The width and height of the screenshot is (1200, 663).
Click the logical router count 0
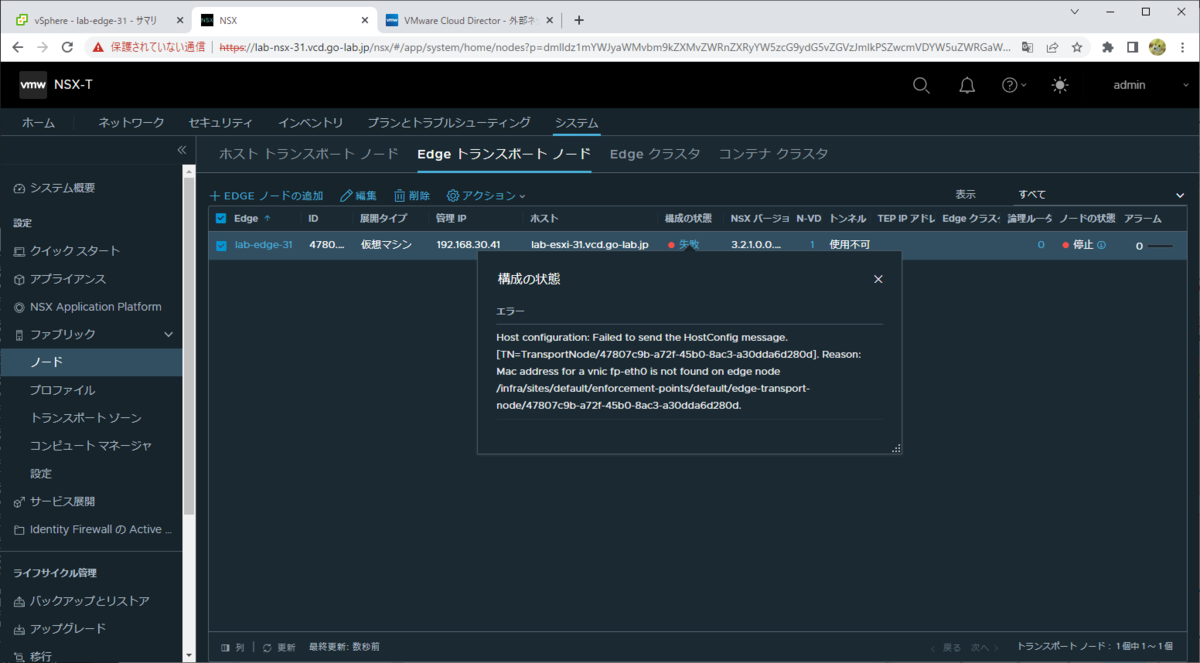point(1040,245)
